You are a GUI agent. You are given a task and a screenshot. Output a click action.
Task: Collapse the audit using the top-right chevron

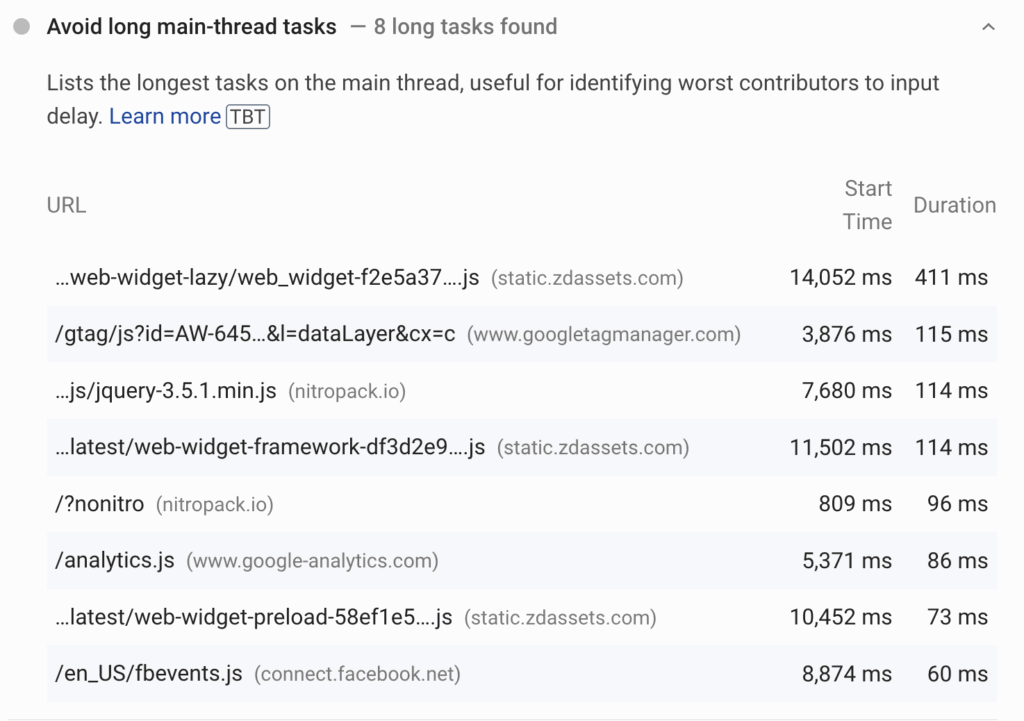click(x=988, y=27)
